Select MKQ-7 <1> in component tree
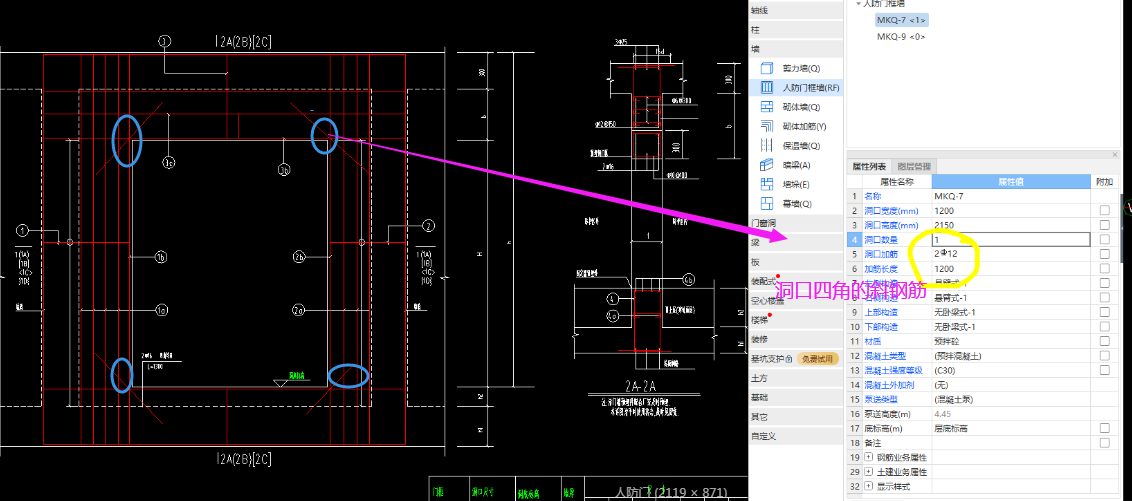Screen dimensions: 1132x501 coord(900,20)
